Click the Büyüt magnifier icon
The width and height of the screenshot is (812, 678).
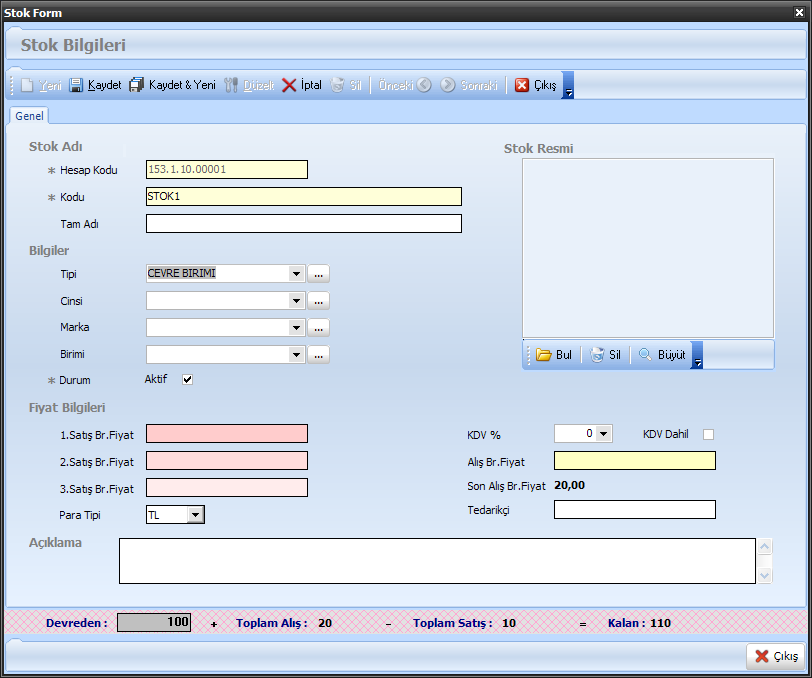point(645,355)
